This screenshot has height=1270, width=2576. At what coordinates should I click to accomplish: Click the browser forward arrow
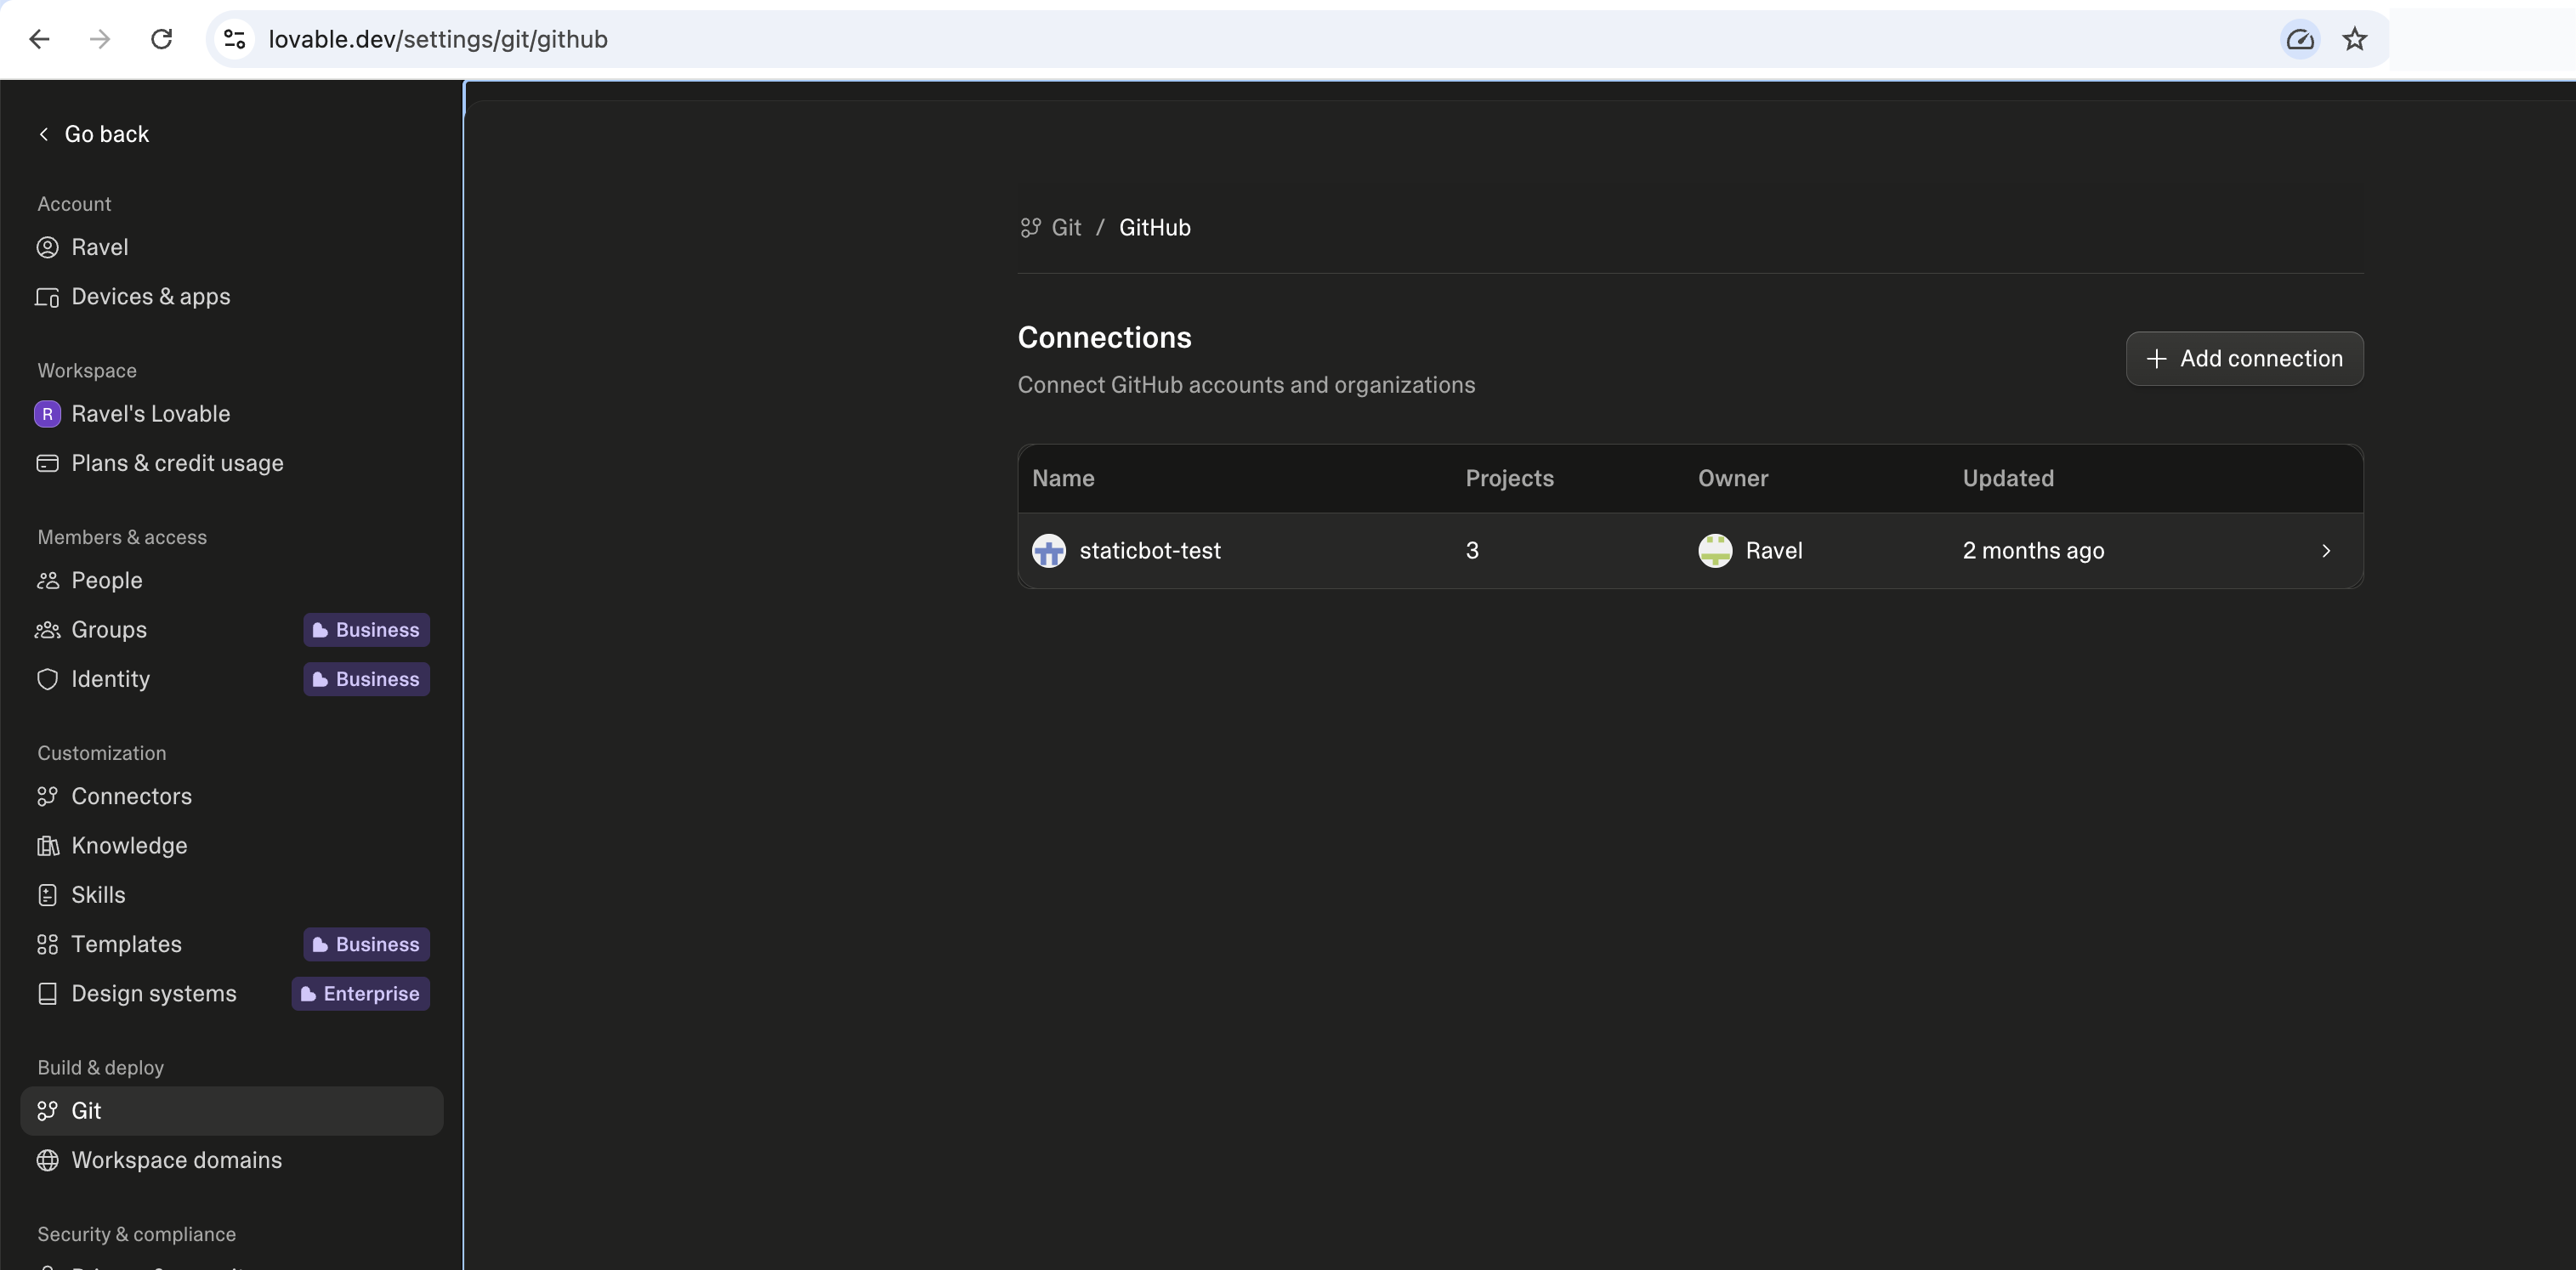(100, 39)
